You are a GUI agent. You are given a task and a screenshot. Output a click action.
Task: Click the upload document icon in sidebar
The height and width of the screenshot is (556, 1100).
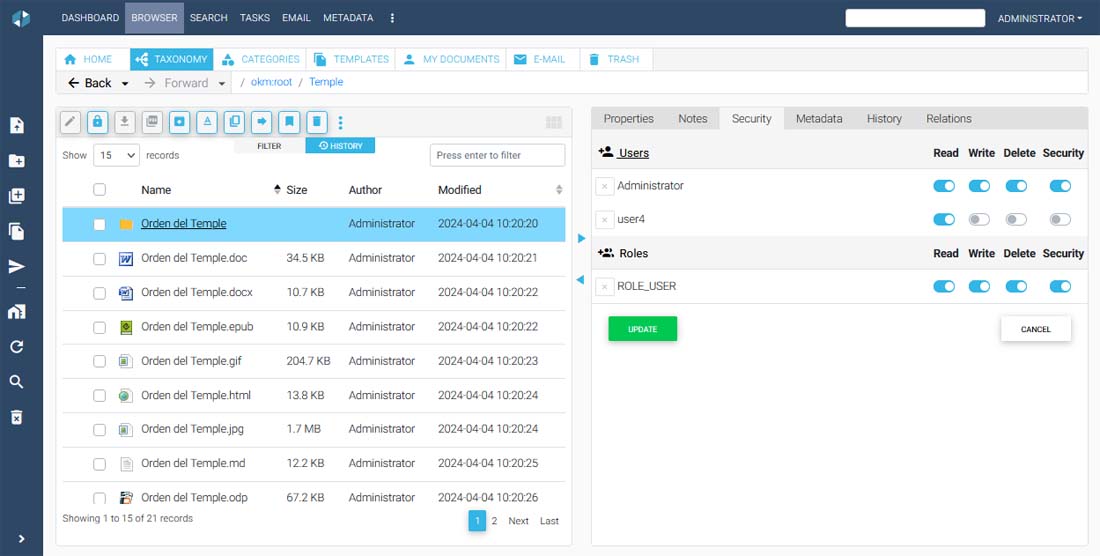[17, 126]
